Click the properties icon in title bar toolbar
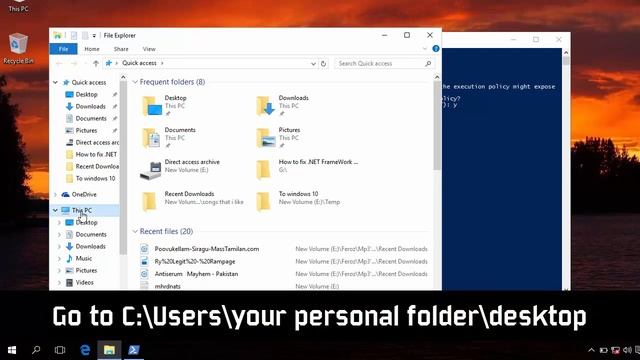The width and height of the screenshot is (640, 360). [73, 36]
